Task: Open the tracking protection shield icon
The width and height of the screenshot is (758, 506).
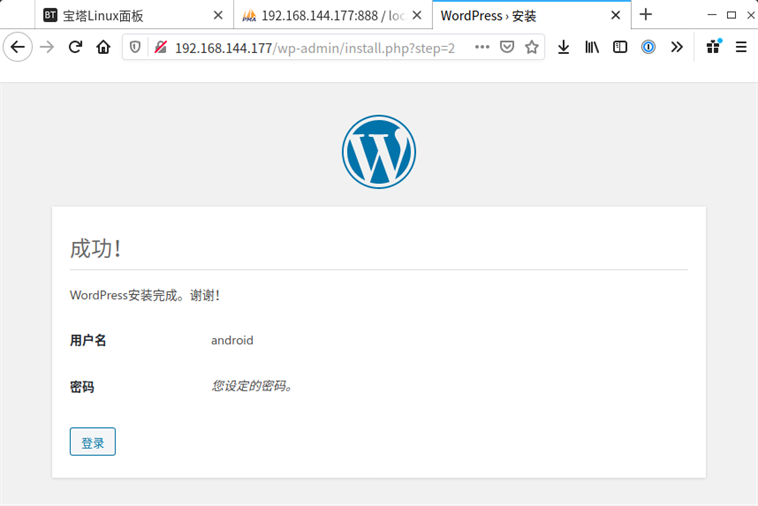Action: coord(137,47)
